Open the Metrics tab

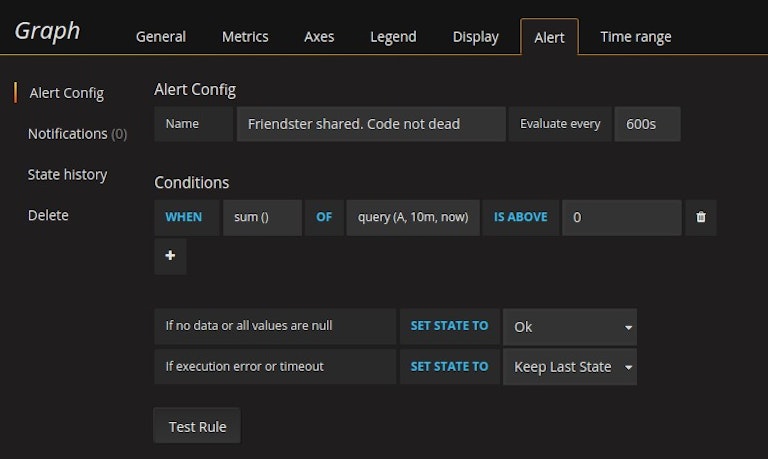pos(245,36)
